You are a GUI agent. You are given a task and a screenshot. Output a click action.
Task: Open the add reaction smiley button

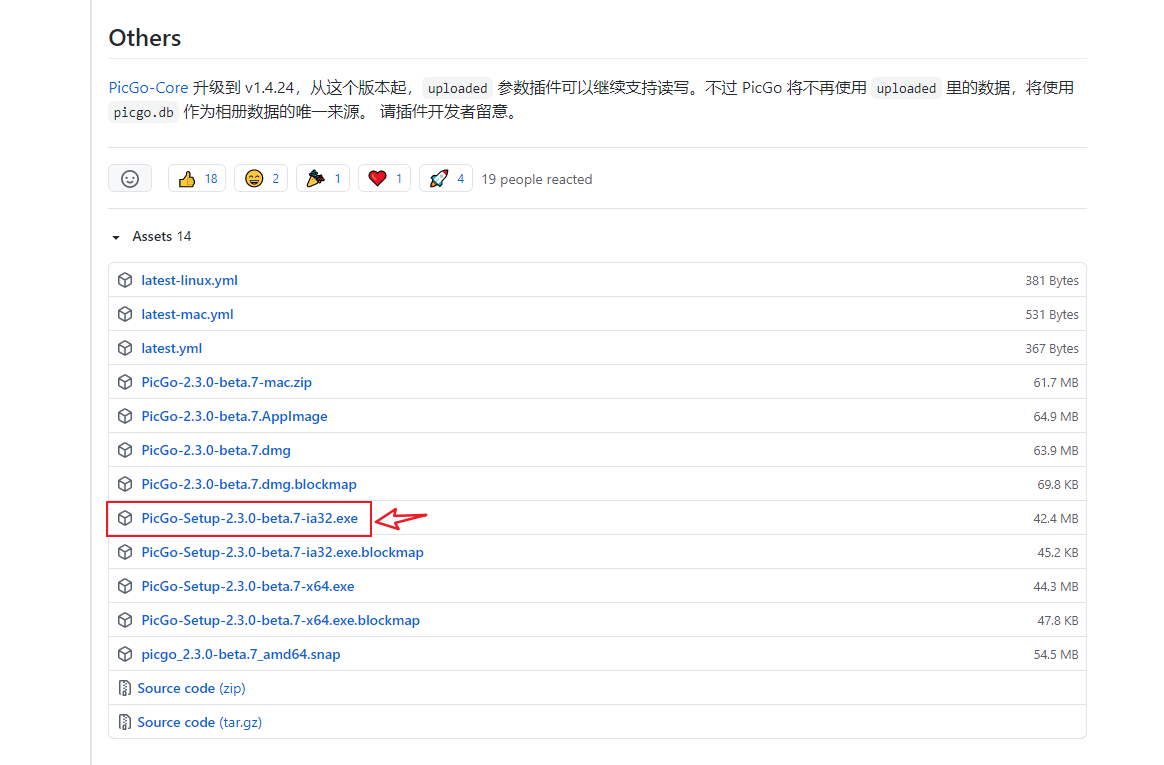point(130,179)
